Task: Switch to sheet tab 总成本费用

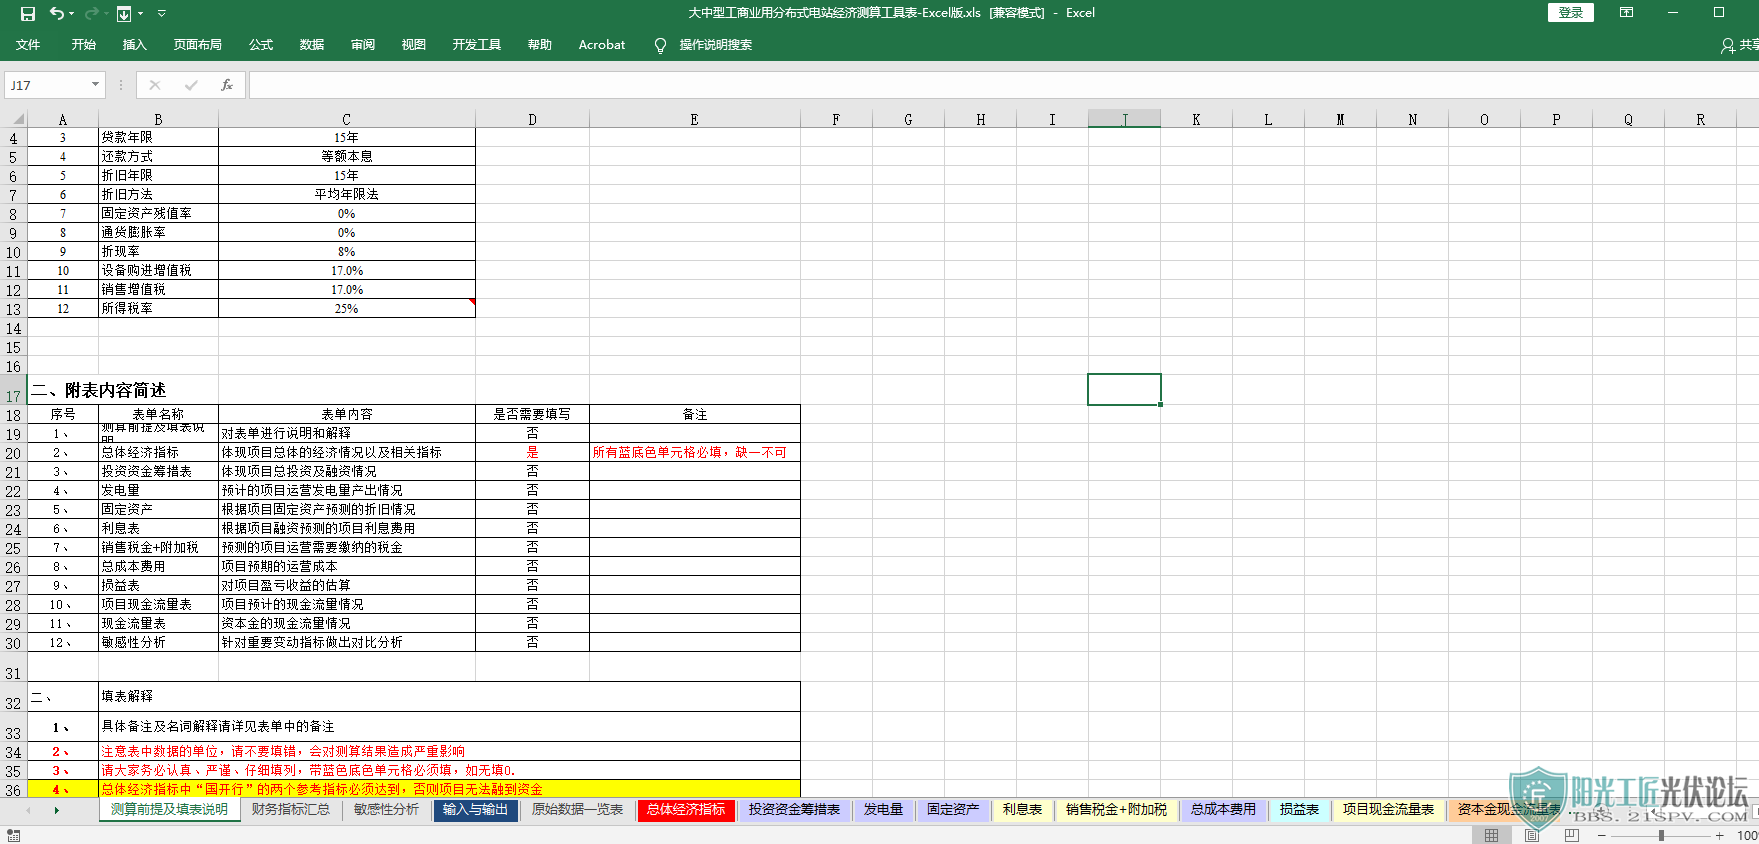Action: (1223, 810)
